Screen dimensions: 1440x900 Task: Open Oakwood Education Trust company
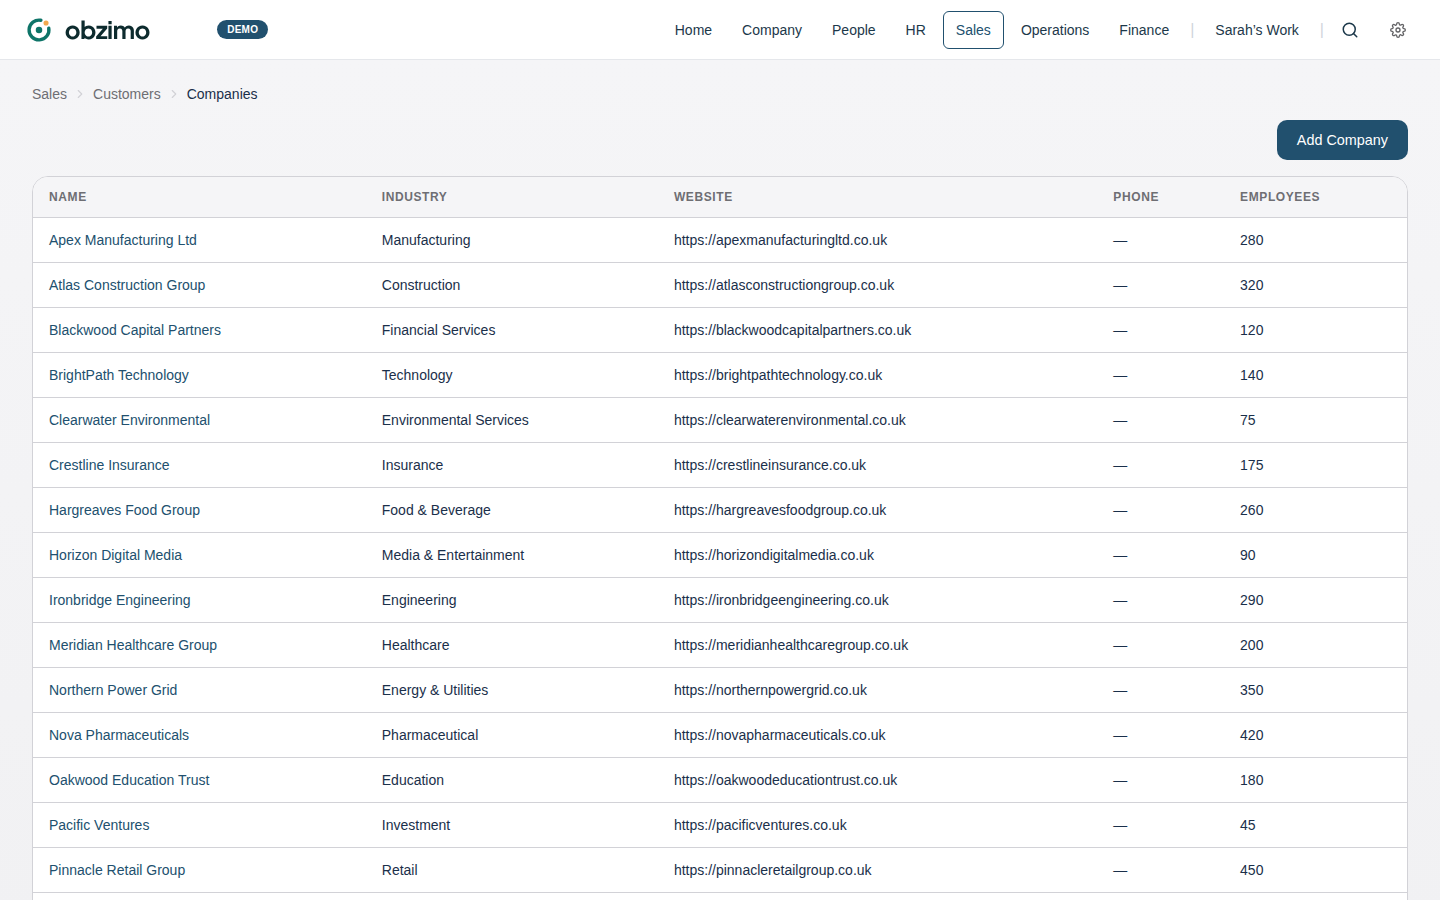(129, 780)
